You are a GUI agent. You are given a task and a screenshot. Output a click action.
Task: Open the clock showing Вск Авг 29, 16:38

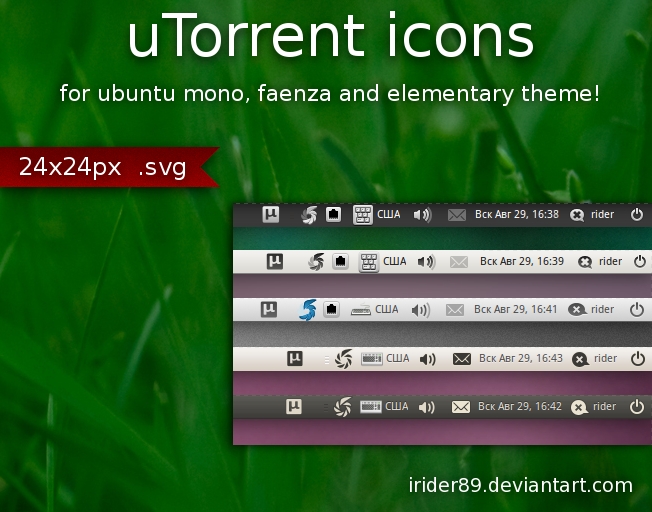point(517,215)
